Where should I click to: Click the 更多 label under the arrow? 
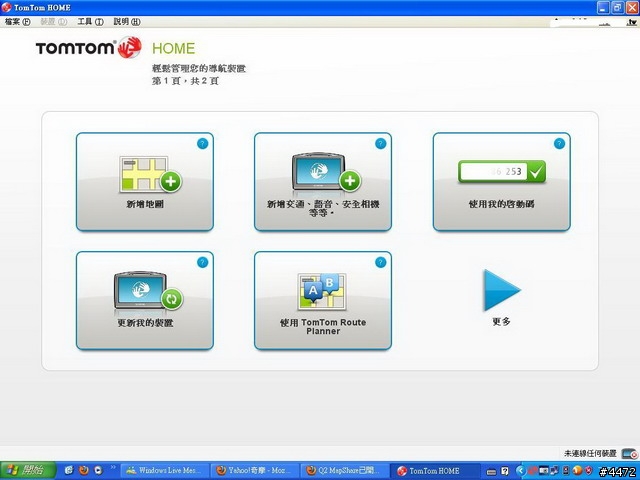(501, 322)
